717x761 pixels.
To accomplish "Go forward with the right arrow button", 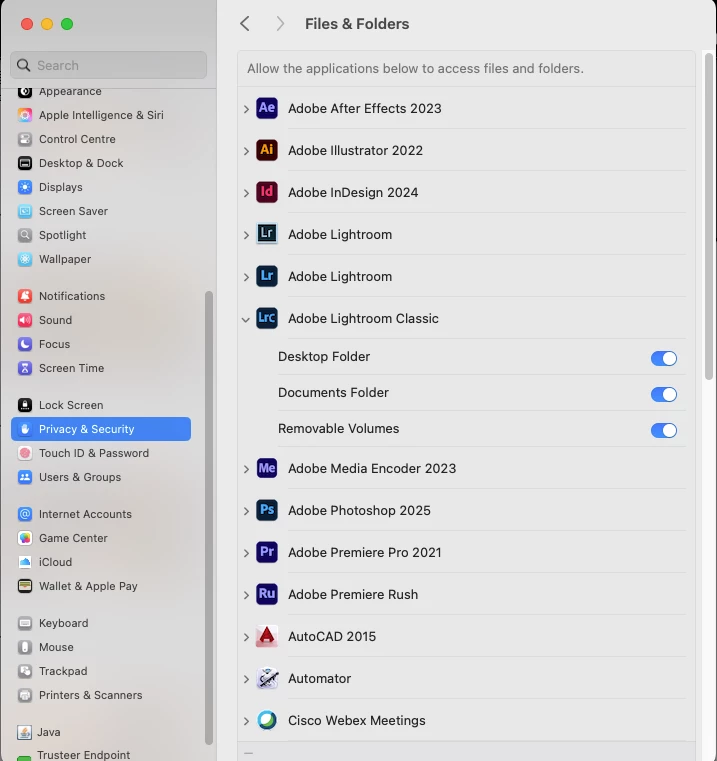I will 280,23.
